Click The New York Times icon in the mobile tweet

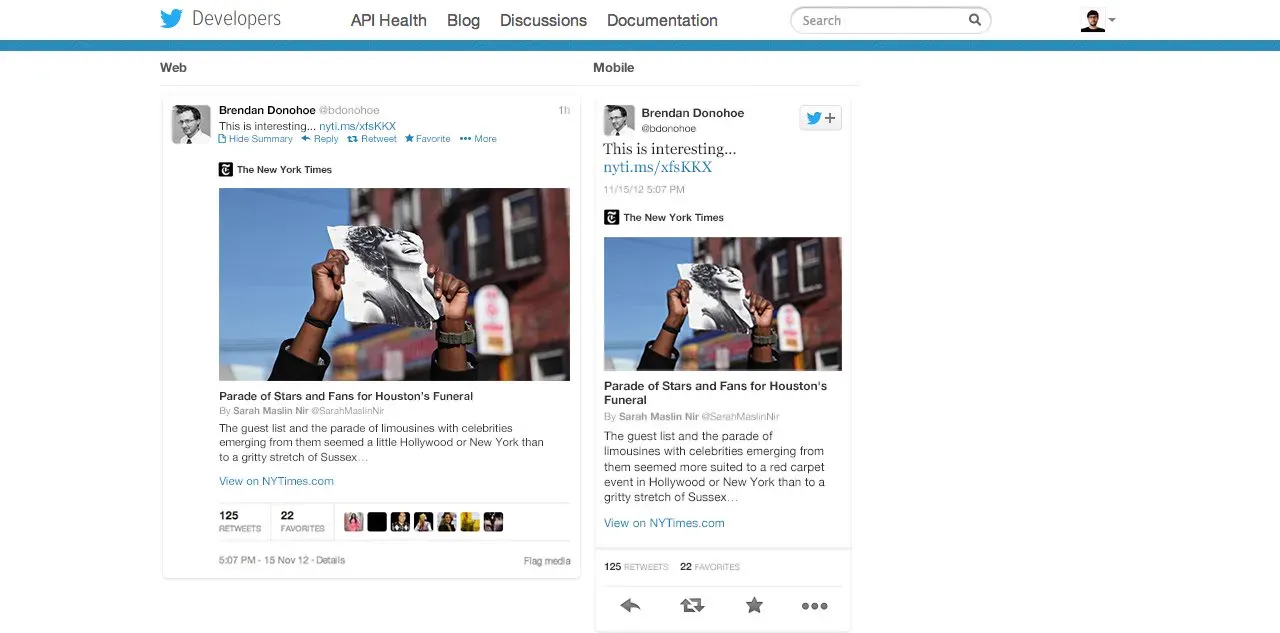[x=612, y=217]
